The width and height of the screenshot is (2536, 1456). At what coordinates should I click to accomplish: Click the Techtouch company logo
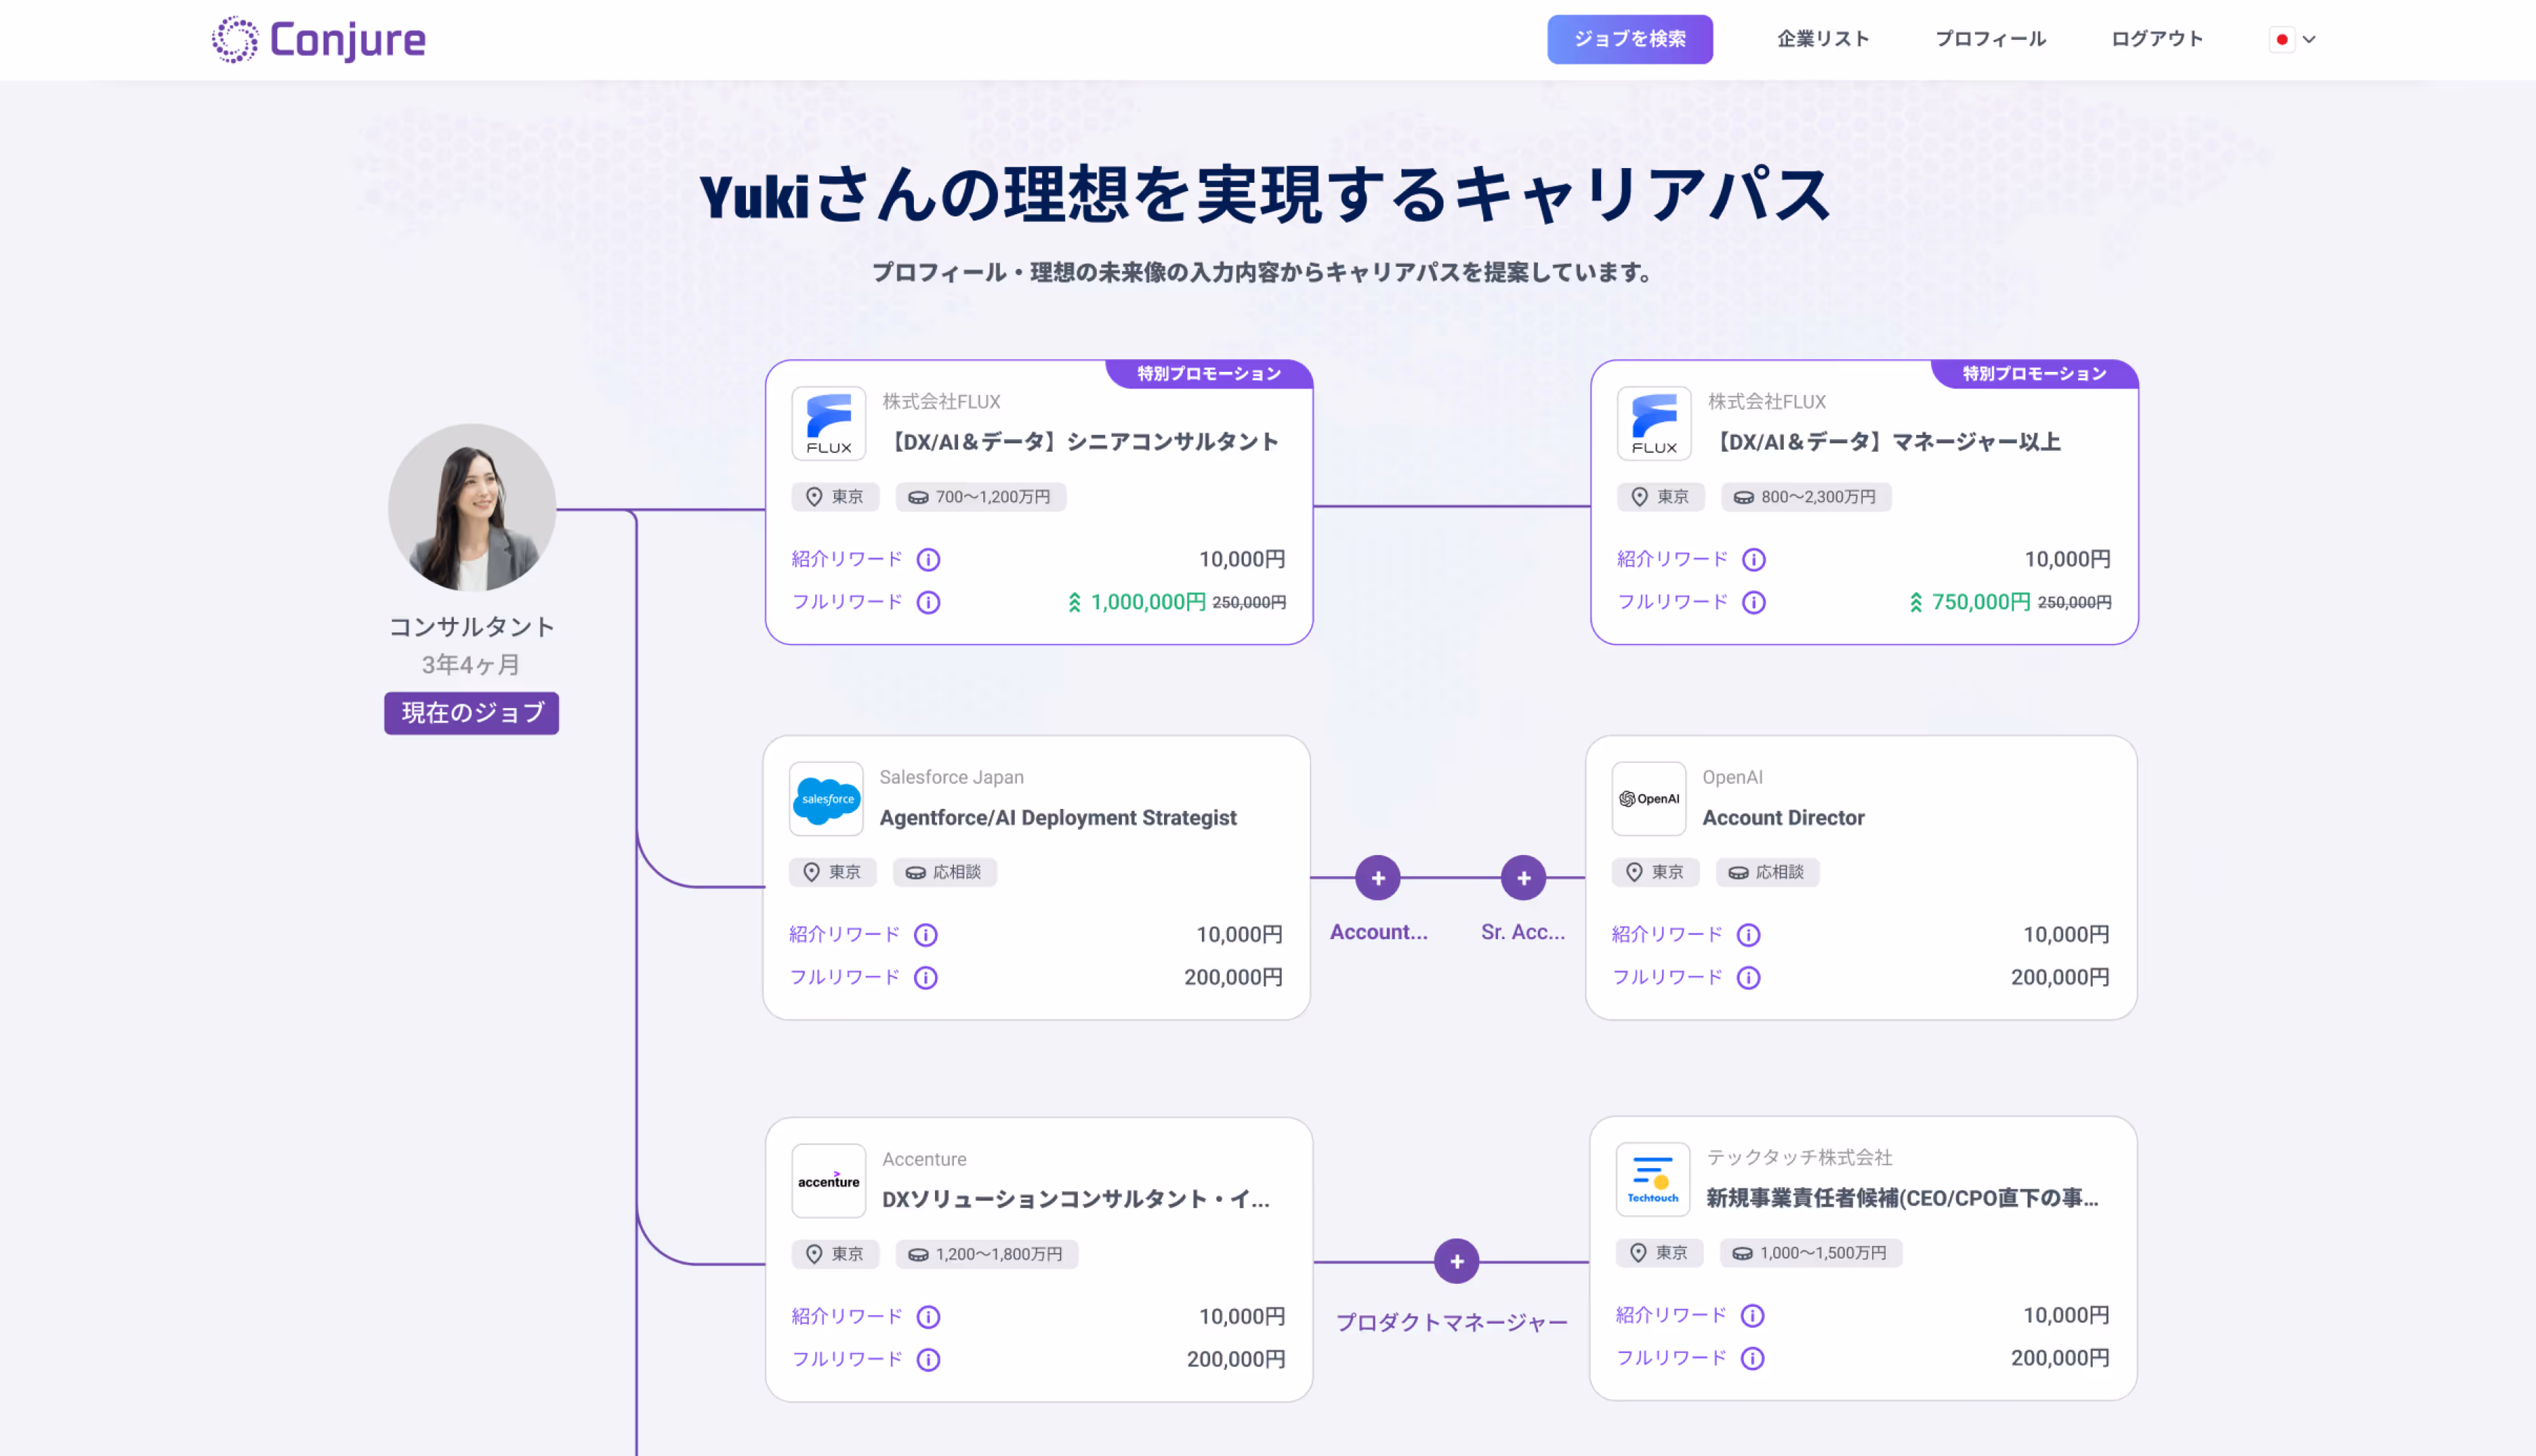pos(1652,1179)
